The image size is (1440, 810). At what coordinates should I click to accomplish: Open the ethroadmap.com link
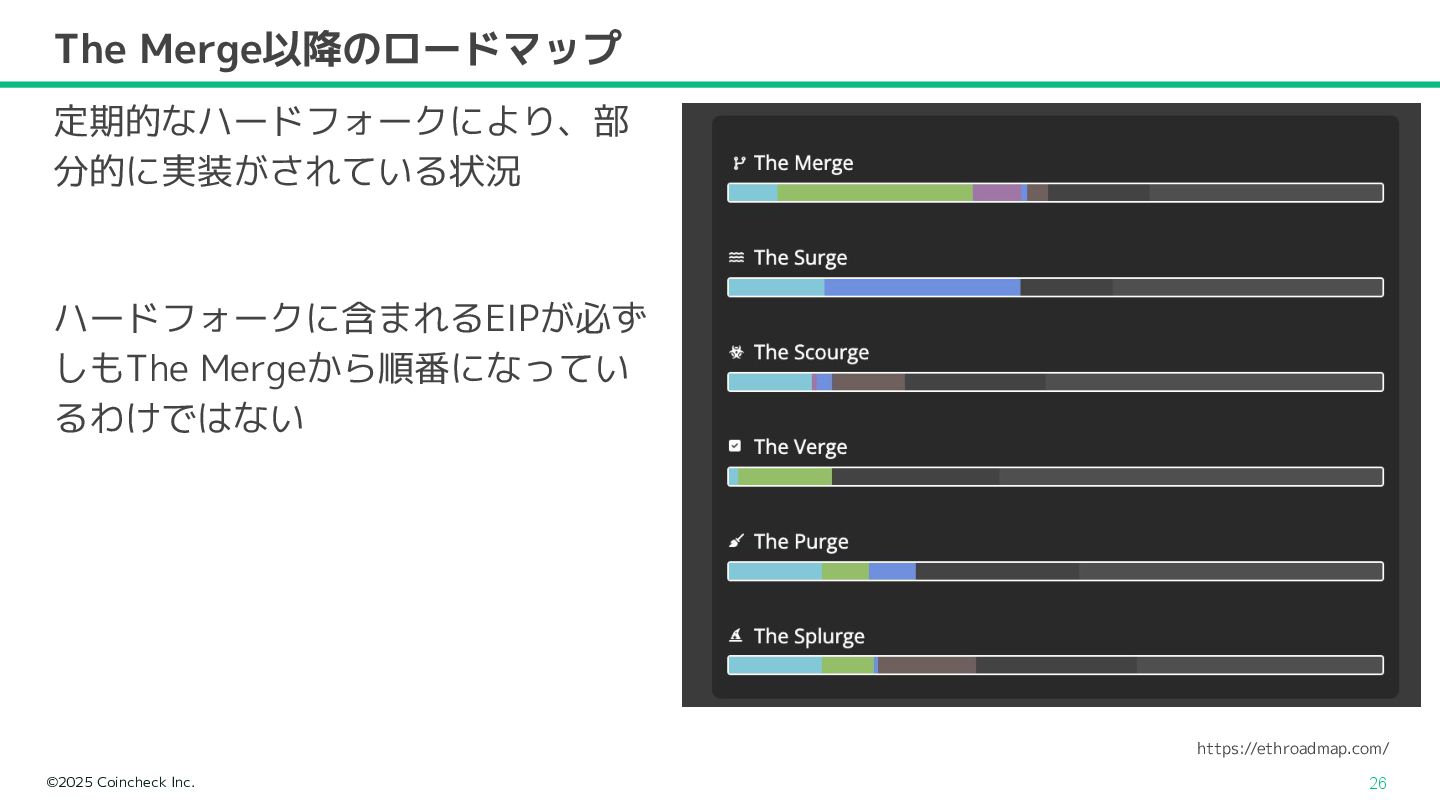(x=1293, y=748)
